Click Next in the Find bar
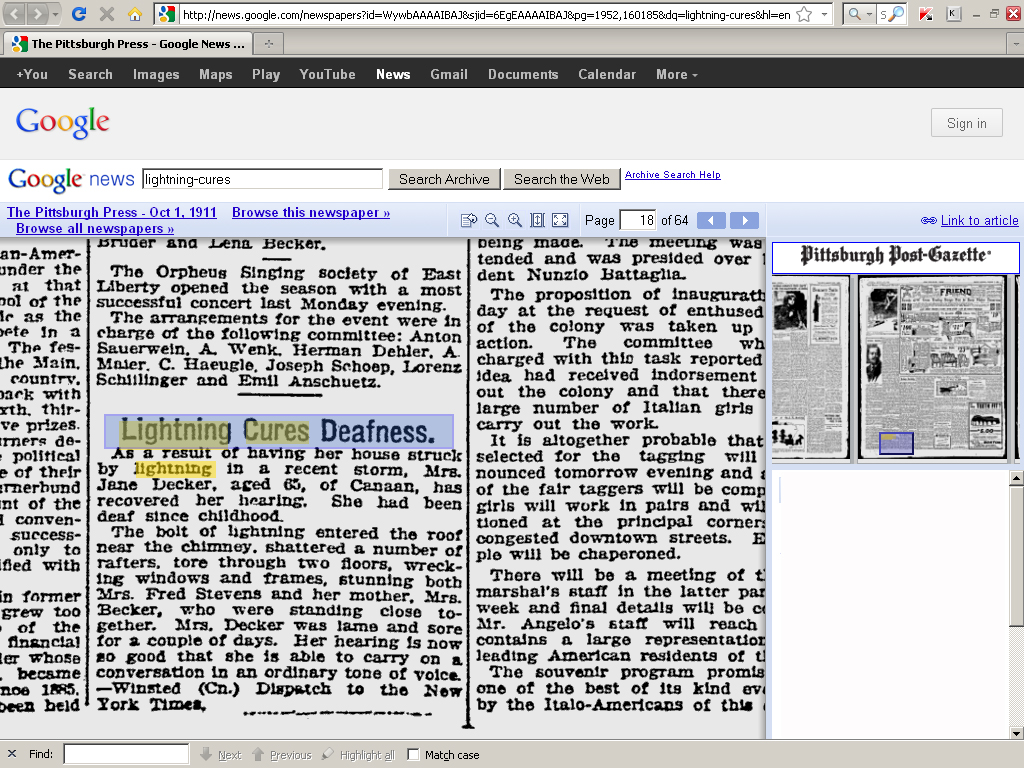The width and height of the screenshot is (1024, 768). point(221,755)
